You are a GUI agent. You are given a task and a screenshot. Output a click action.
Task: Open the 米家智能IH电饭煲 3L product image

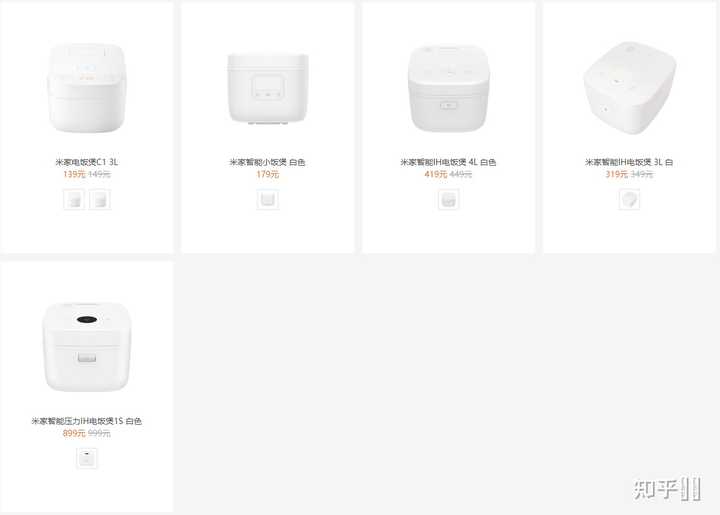click(x=630, y=88)
